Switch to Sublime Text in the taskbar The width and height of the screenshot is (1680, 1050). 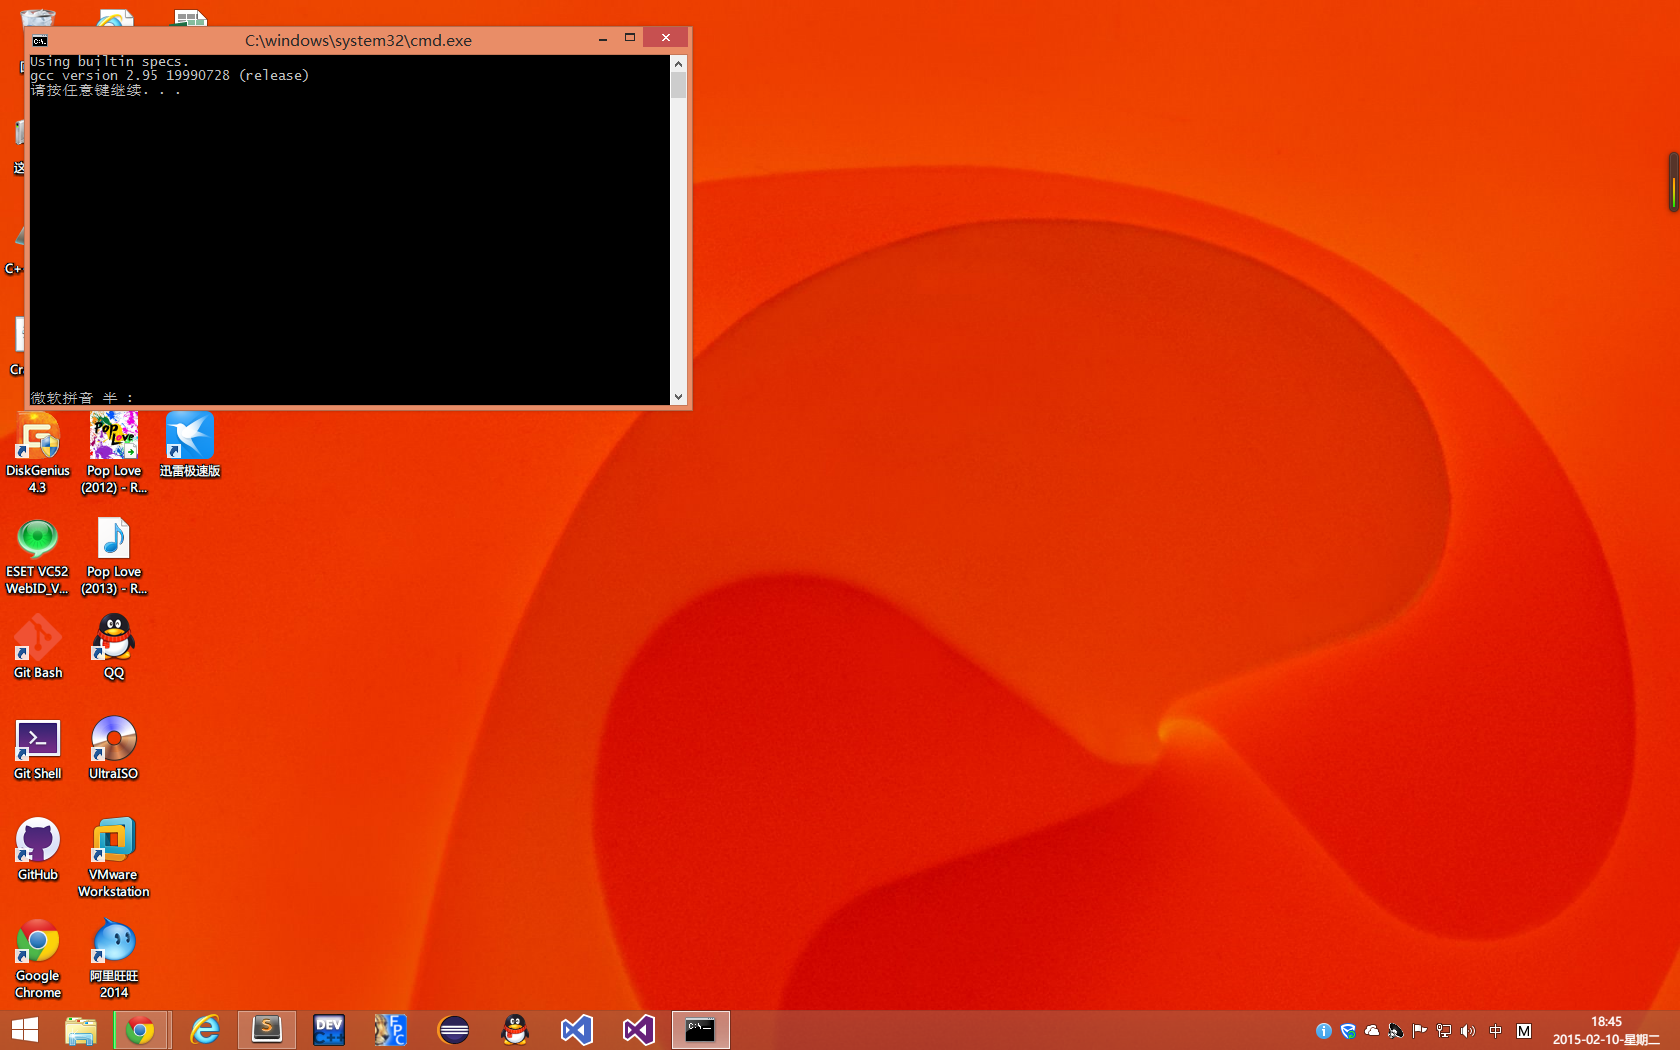[267, 1030]
